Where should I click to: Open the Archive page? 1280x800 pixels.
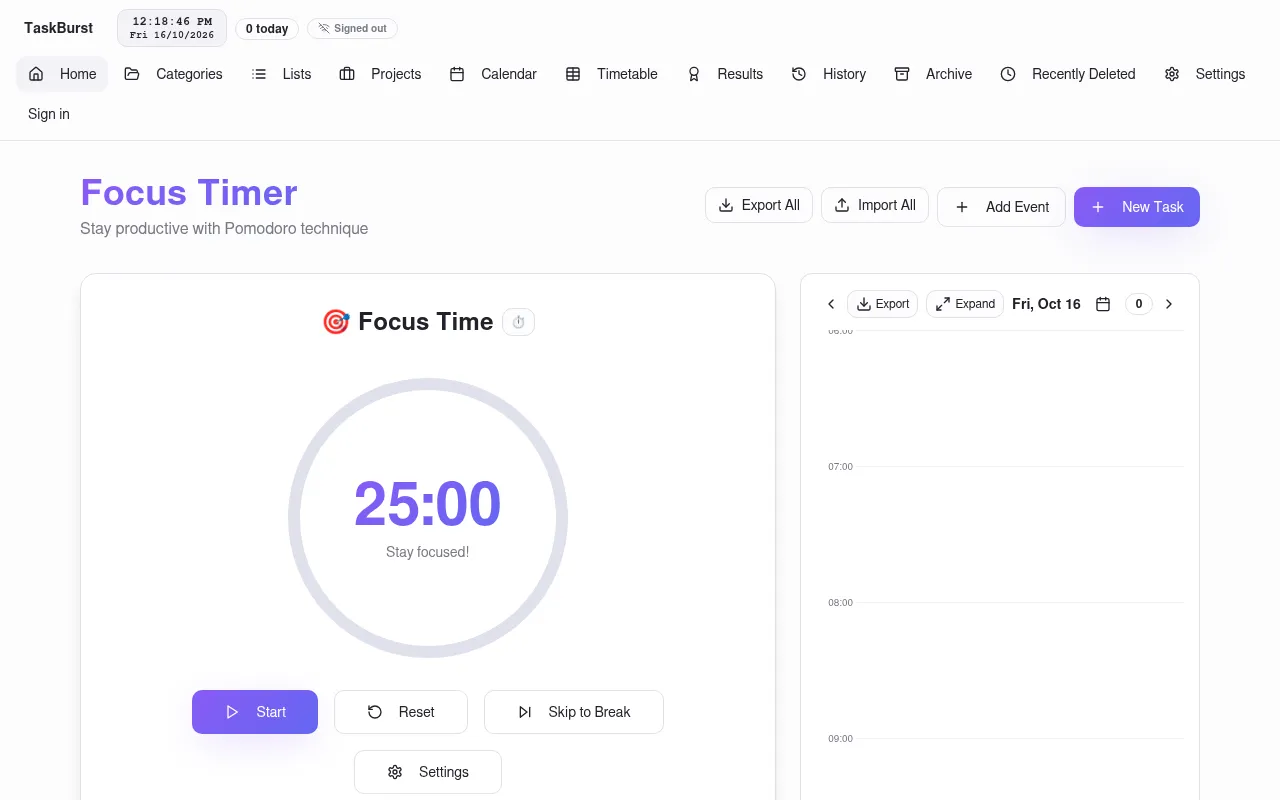pos(933,74)
